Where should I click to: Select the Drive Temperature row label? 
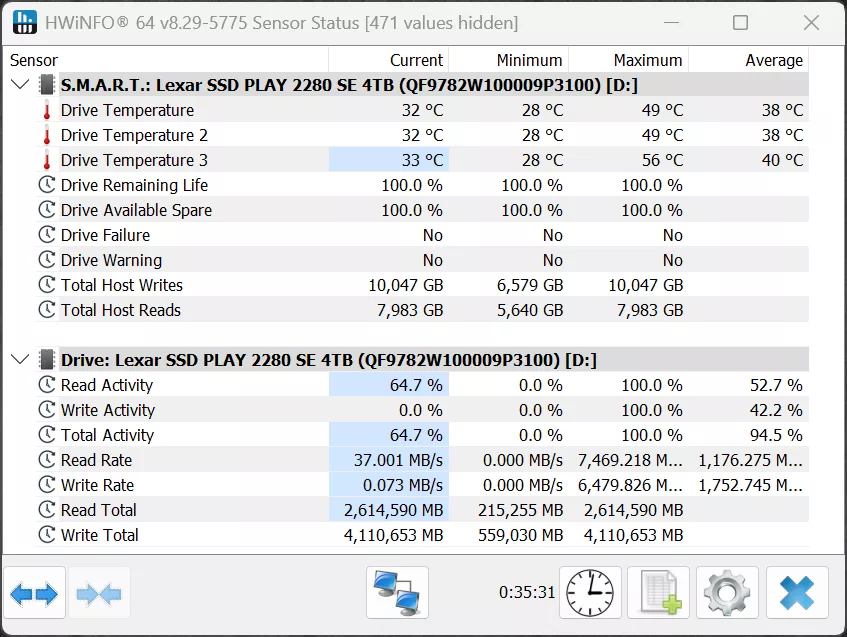(x=127, y=110)
